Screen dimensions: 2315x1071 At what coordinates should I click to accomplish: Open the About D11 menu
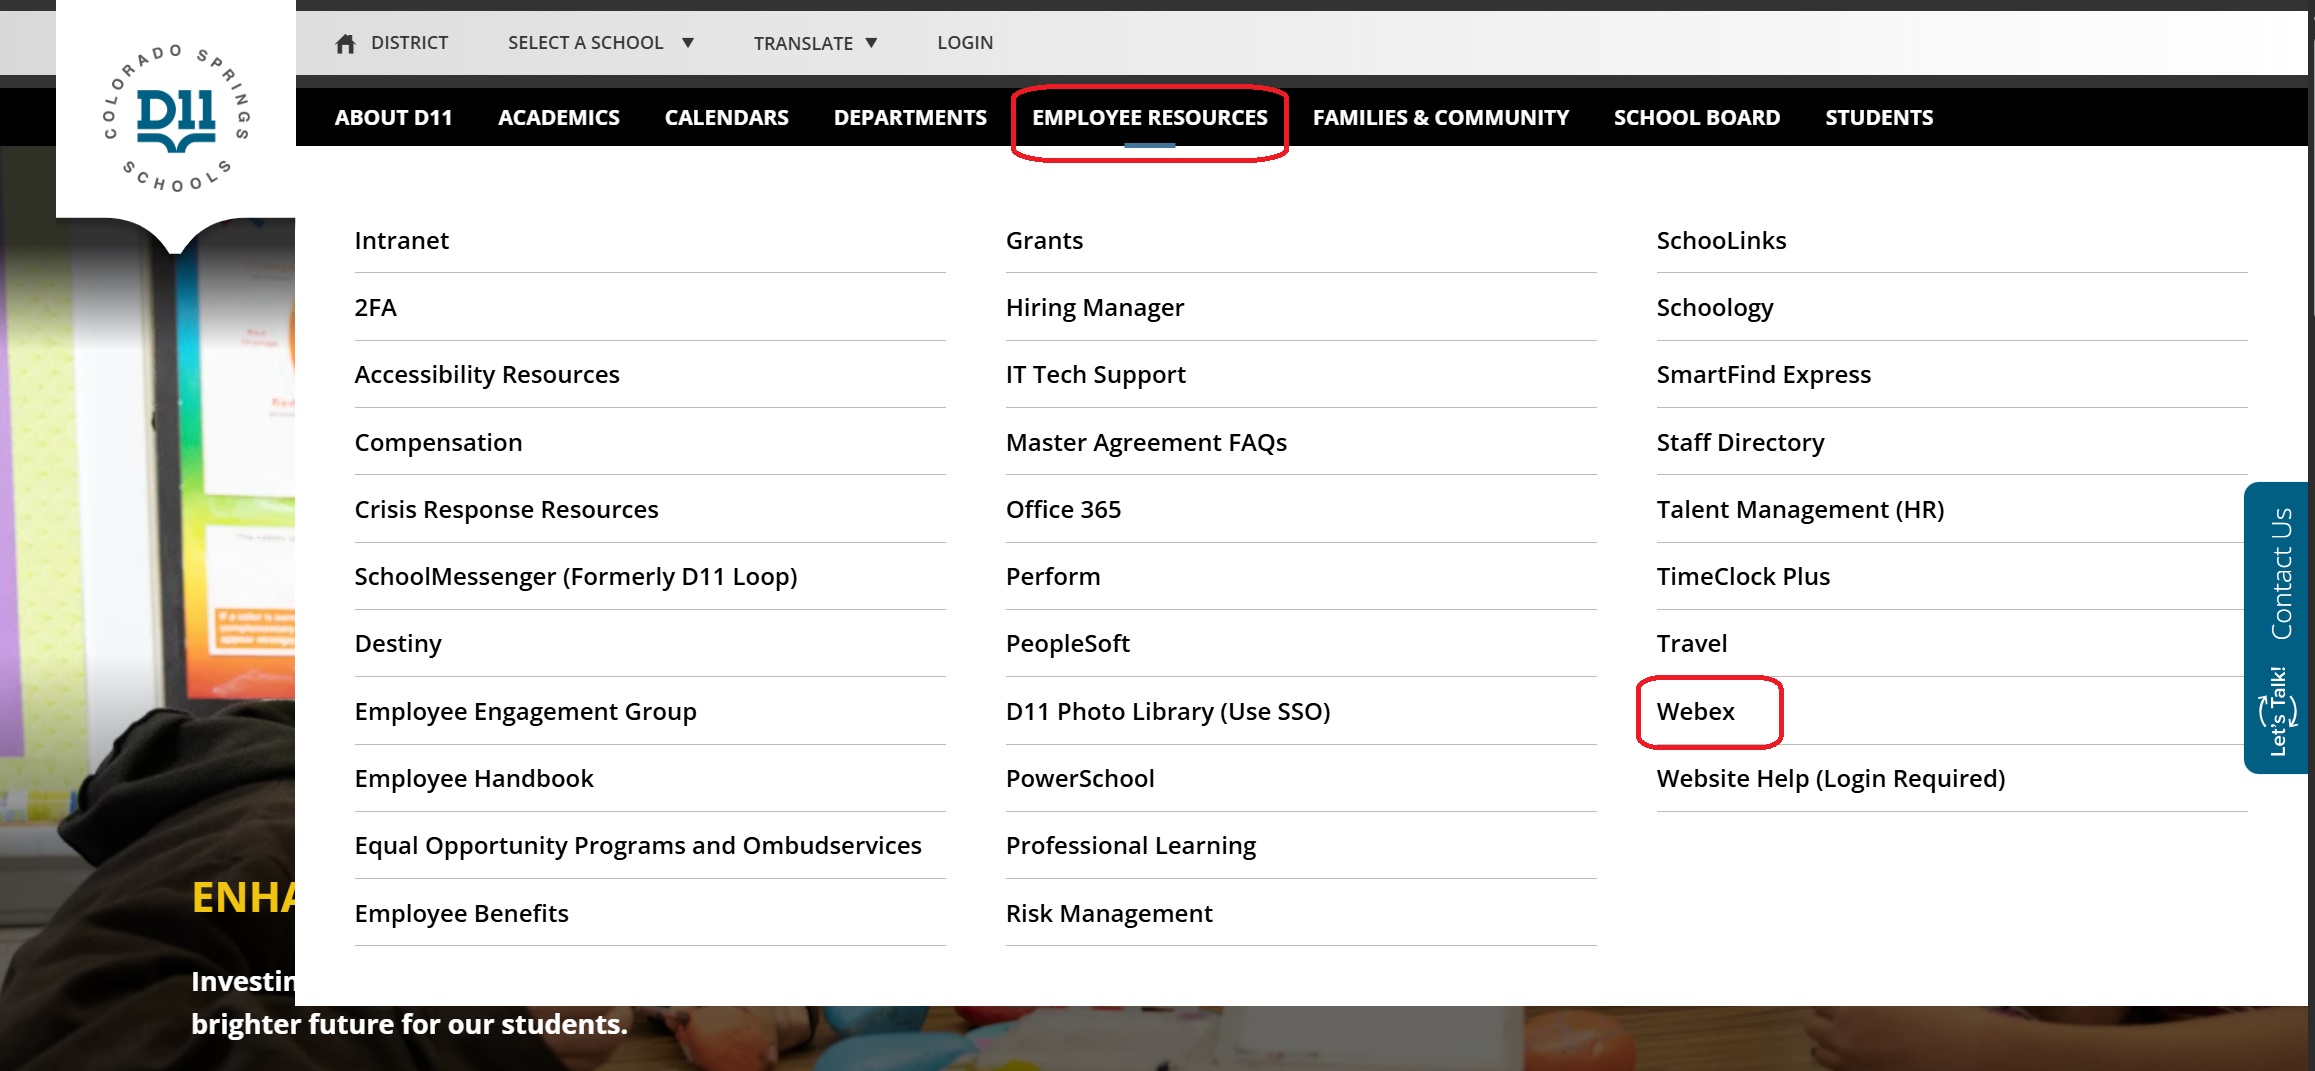click(x=393, y=117)
